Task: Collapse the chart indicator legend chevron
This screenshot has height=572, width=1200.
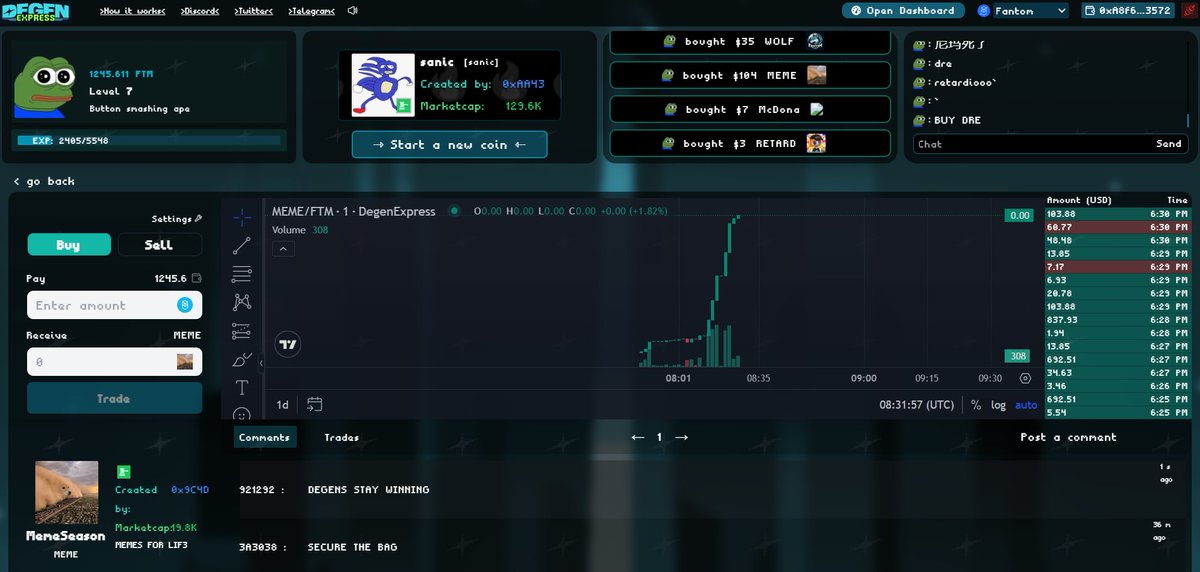Action: 283,249
